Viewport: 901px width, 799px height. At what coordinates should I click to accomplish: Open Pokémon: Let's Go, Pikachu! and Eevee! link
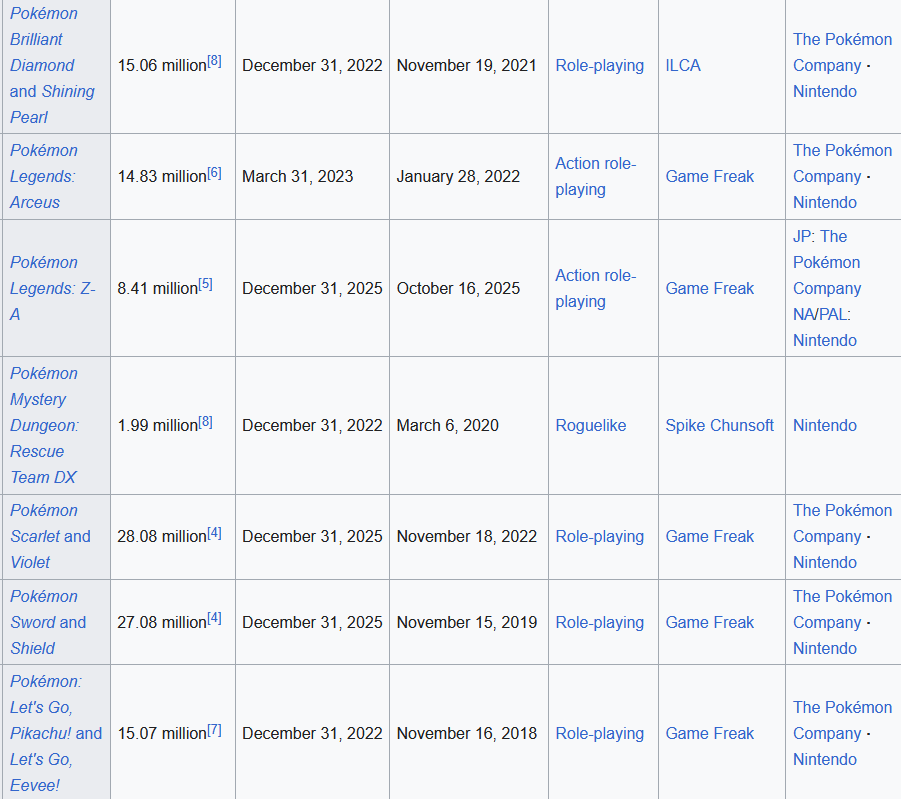[x=56, y=733]
